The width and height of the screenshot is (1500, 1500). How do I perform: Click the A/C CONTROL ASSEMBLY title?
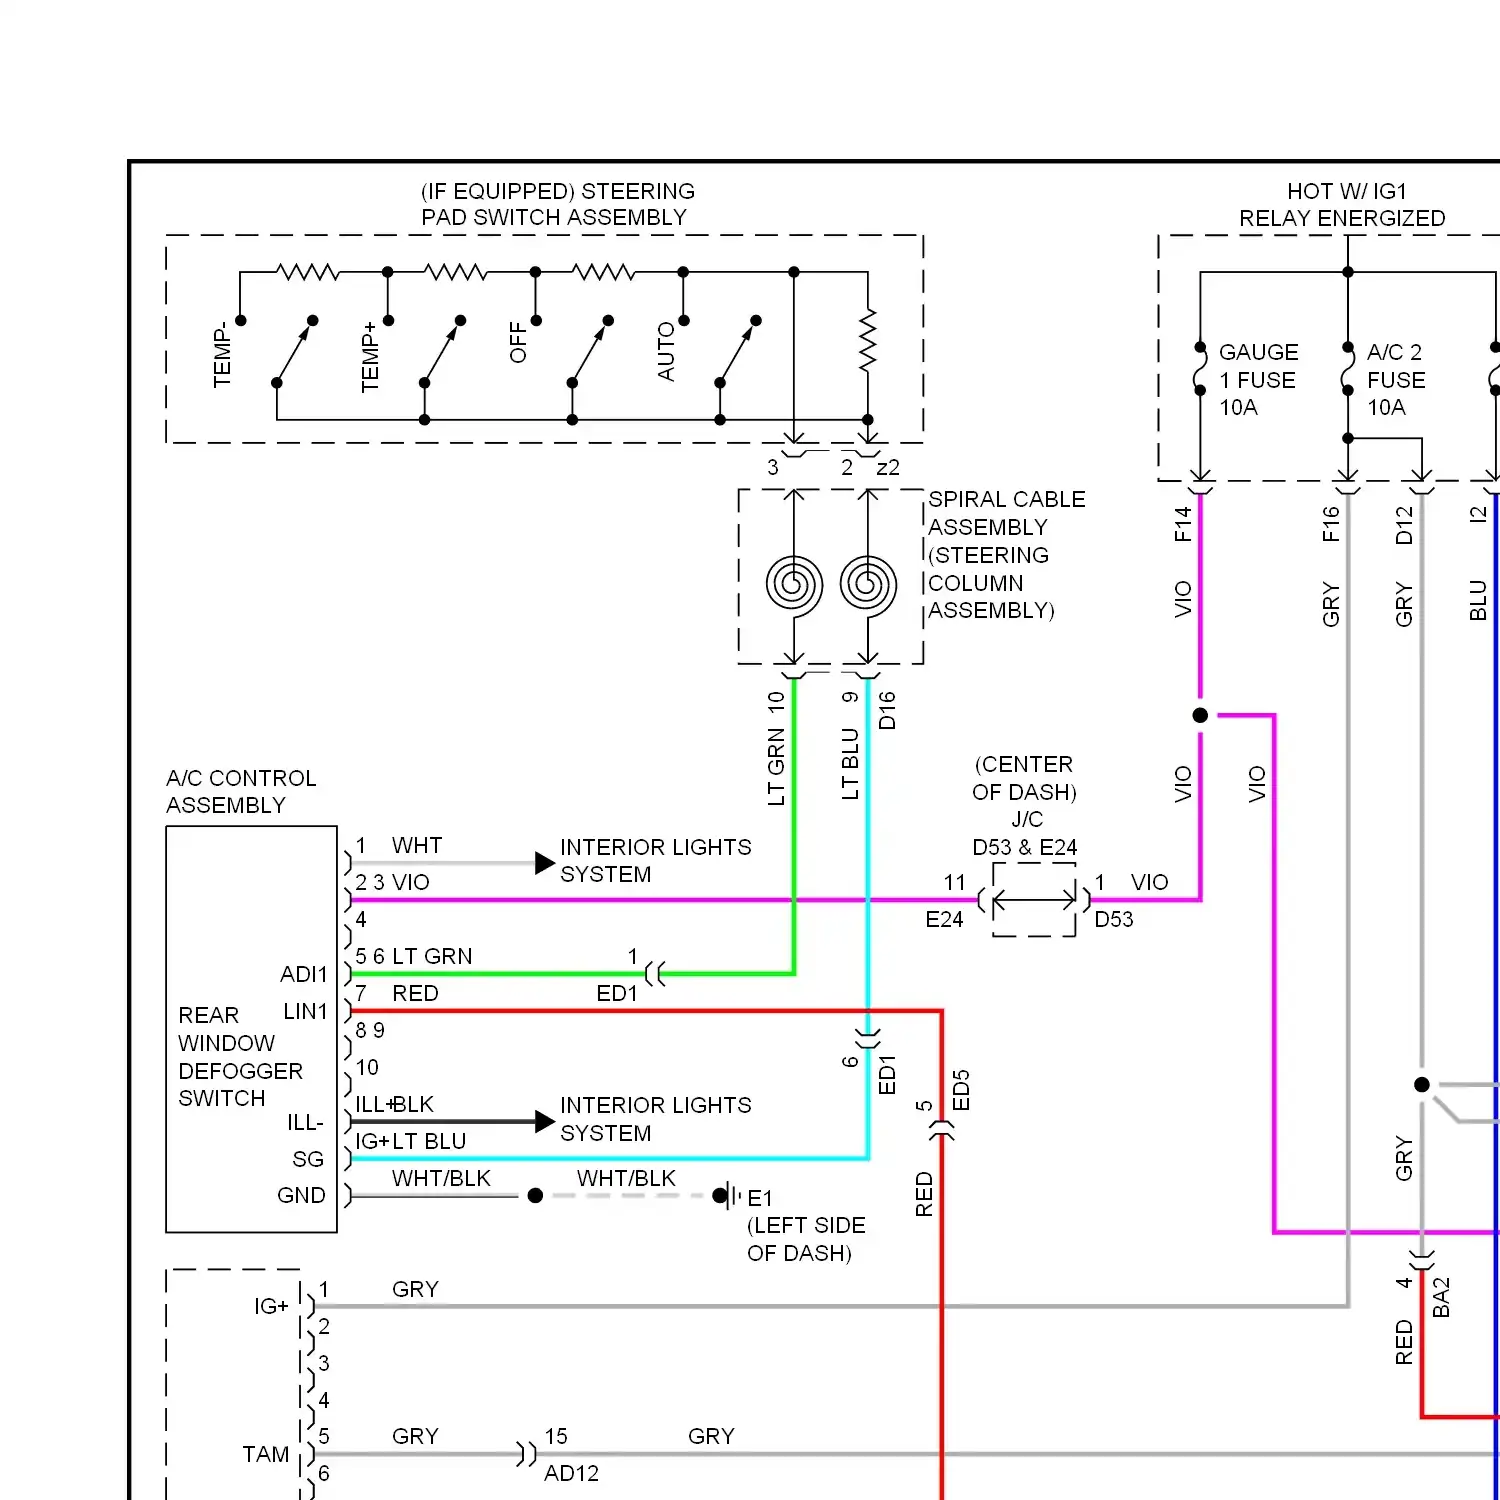(241, 791)
